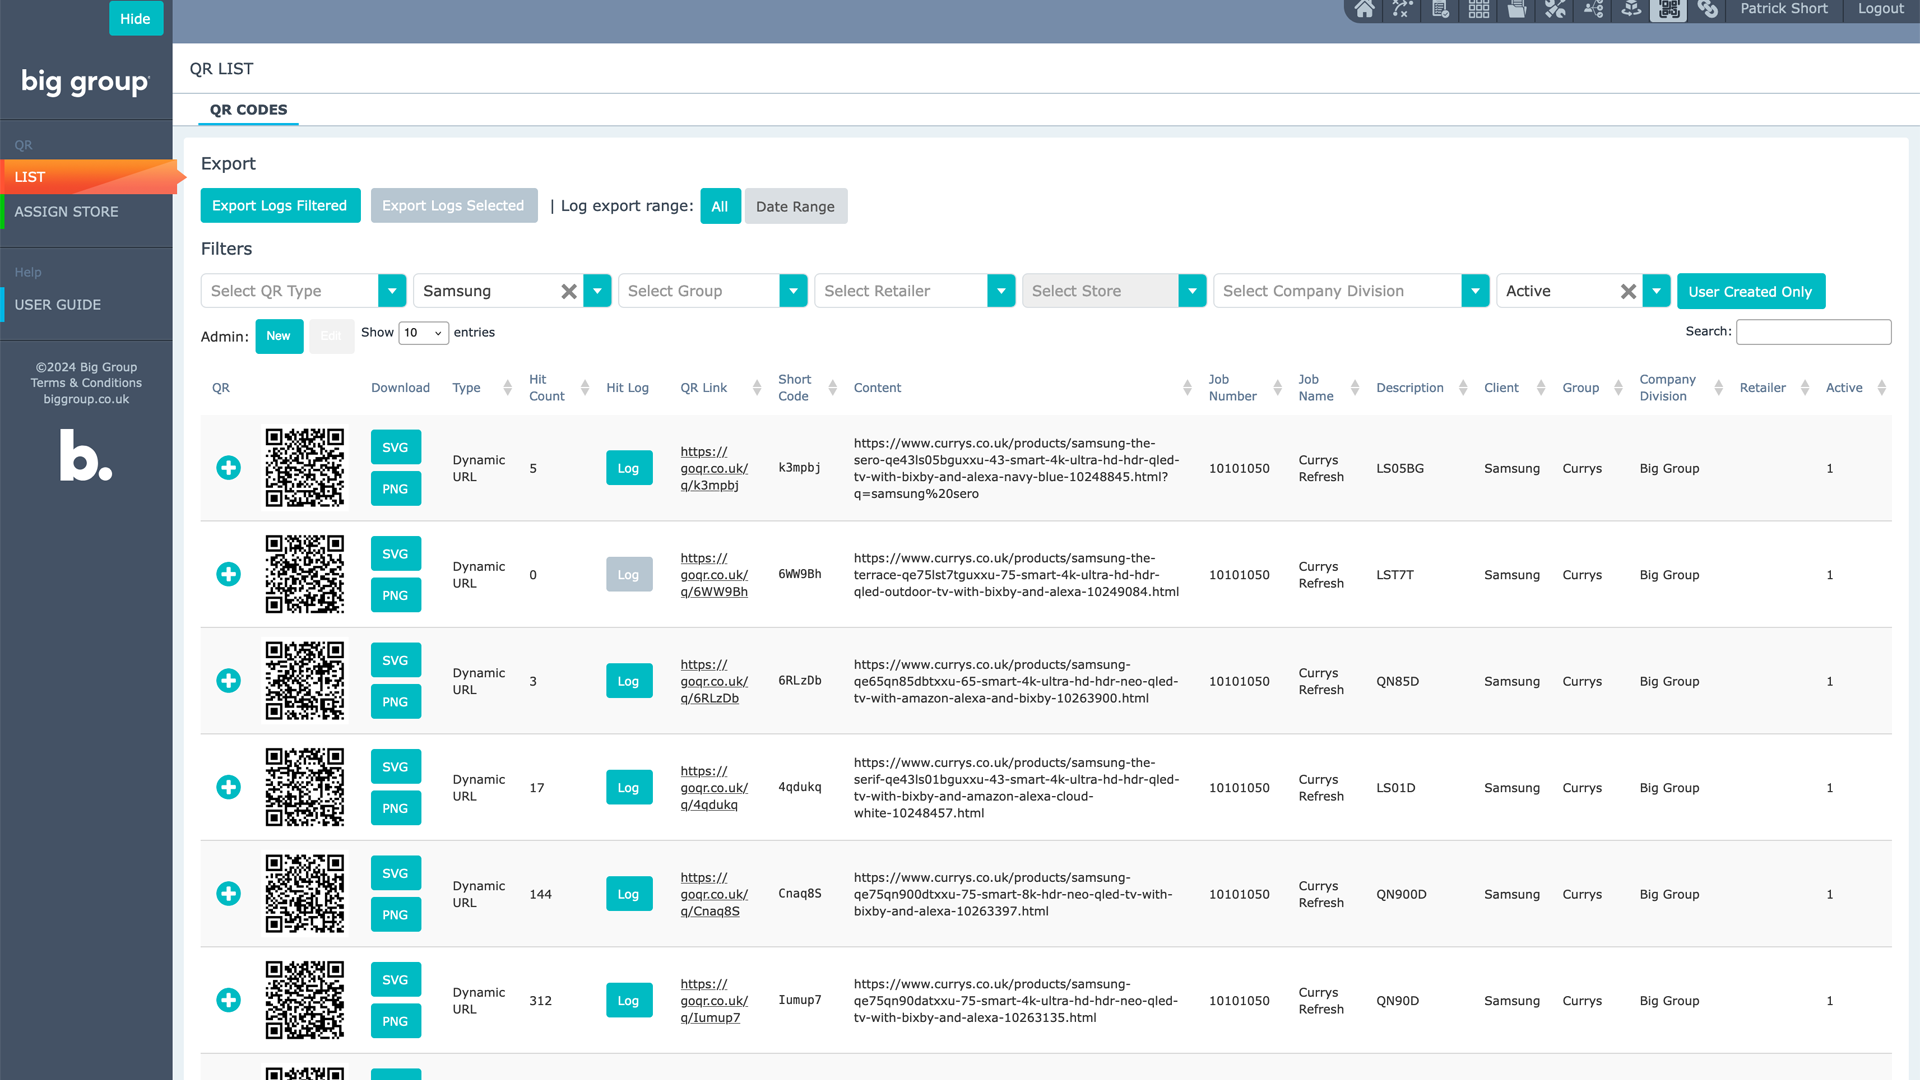The image size is (1920, 1080).
Task: Open hit Log for 6RLzDb row
Action: (x=629, y=681)
